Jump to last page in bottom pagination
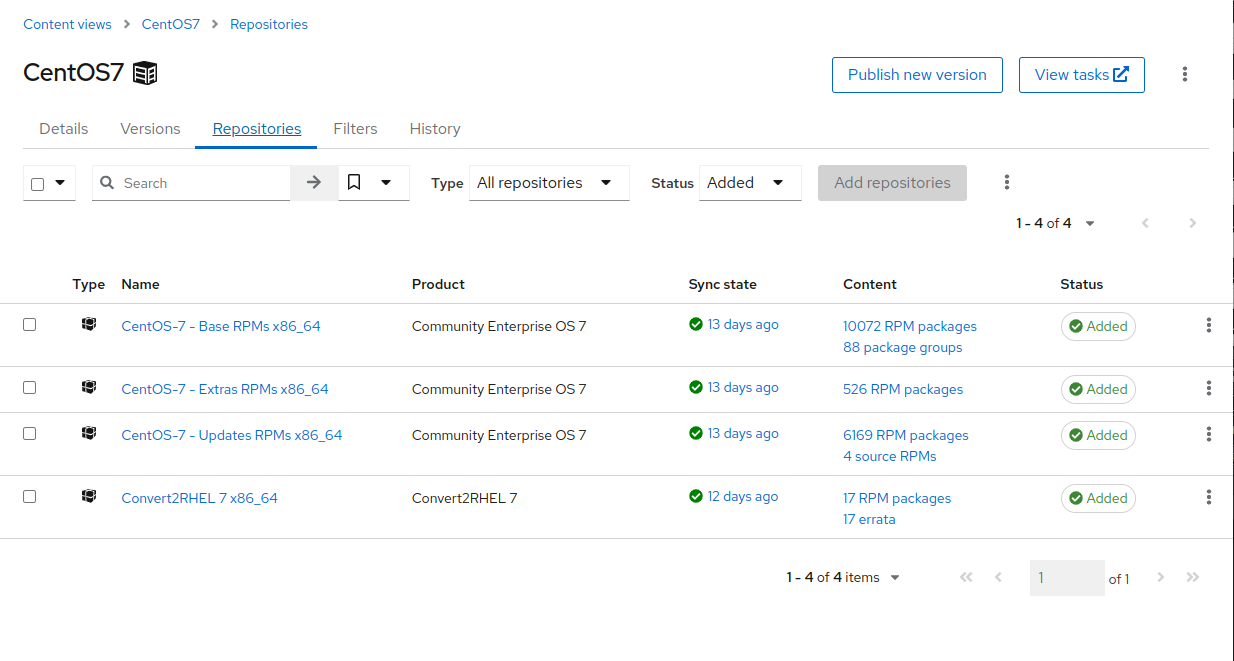This screenshot has height=661, width=1234. (x=1192, y=577)
